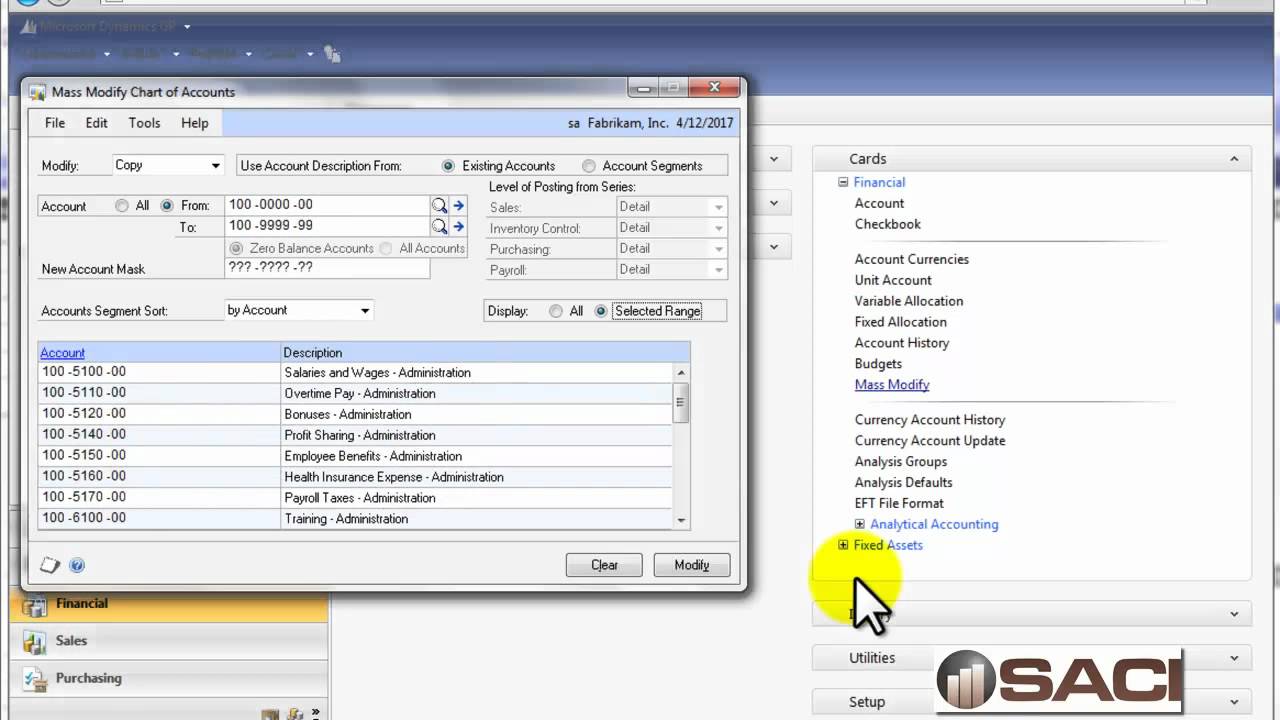
Task: Open the Sales posting level dropdown
Action: click(x=718, y=207)
